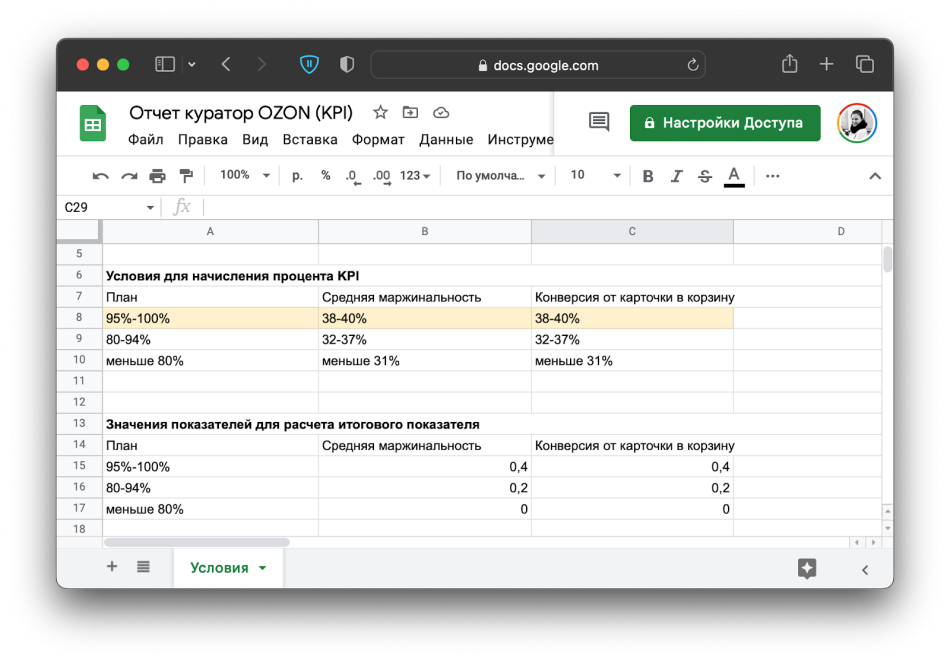Expand the font family dropdown По умолча...
Viewport: 950px width, 663px height.
501,175
